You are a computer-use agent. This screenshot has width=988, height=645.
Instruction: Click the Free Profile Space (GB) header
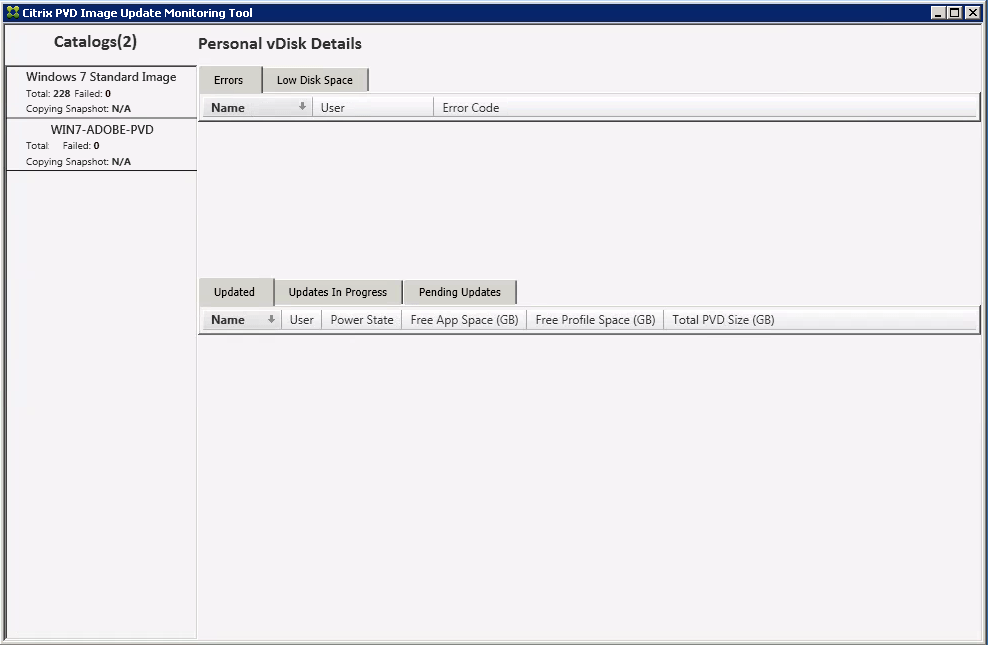coord(594,319)
